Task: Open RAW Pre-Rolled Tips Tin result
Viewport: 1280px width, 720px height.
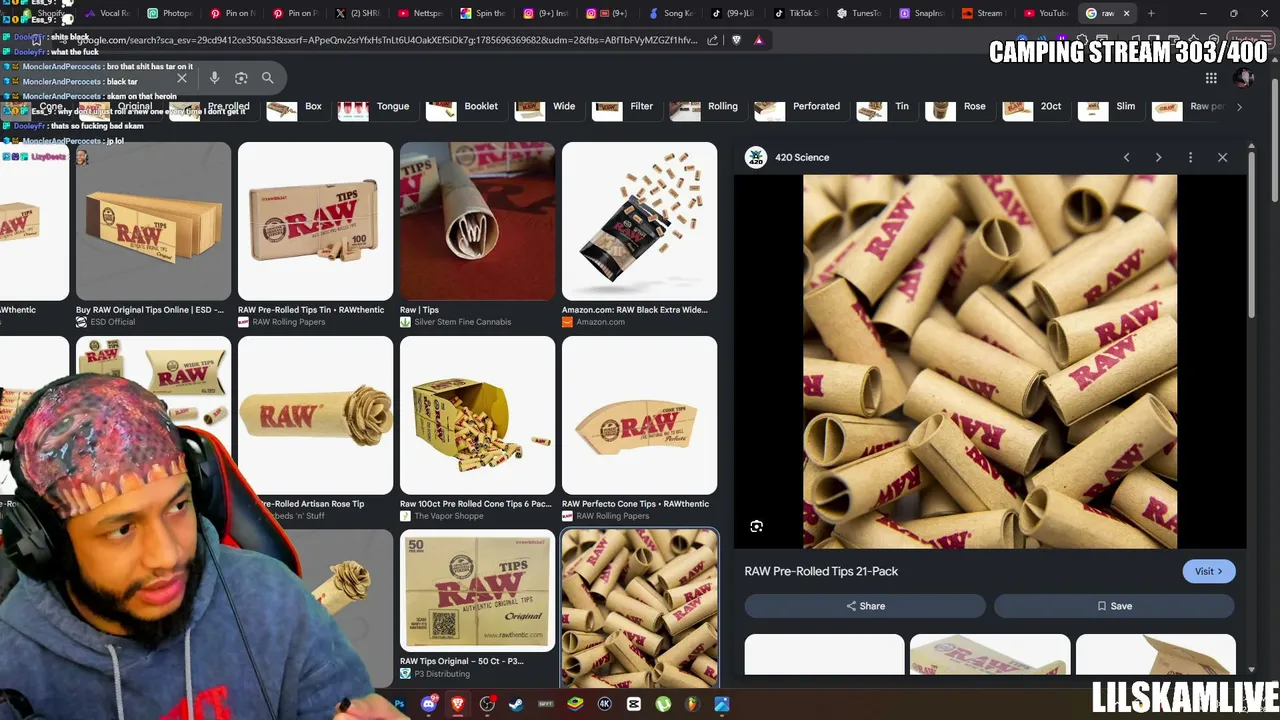Action: coord(315,235)
